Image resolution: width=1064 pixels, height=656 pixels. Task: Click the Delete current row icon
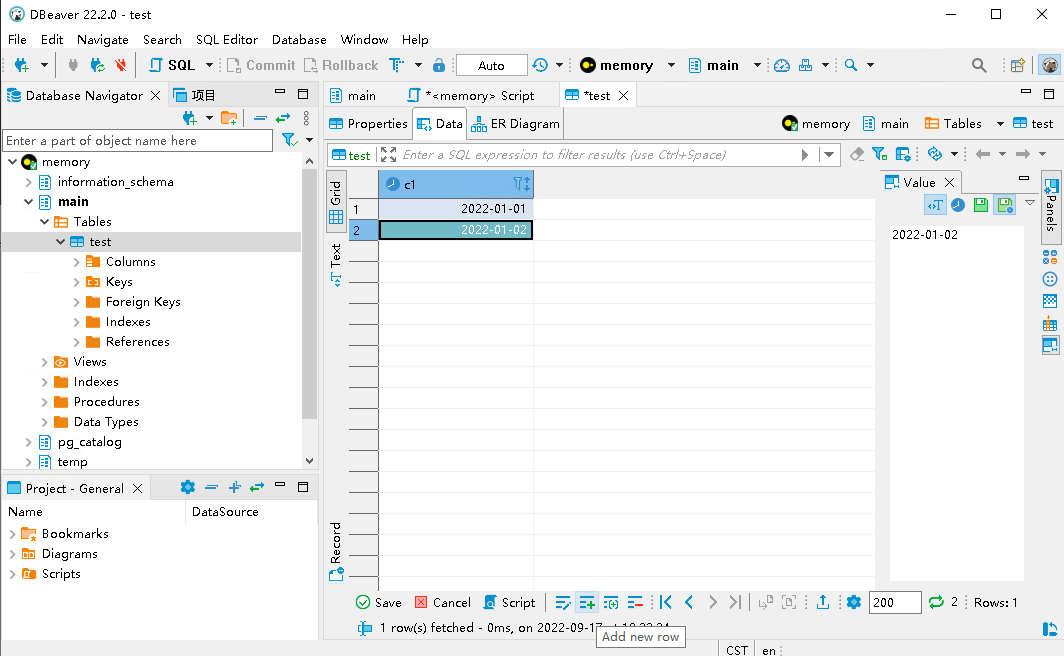tap(635, 602)
